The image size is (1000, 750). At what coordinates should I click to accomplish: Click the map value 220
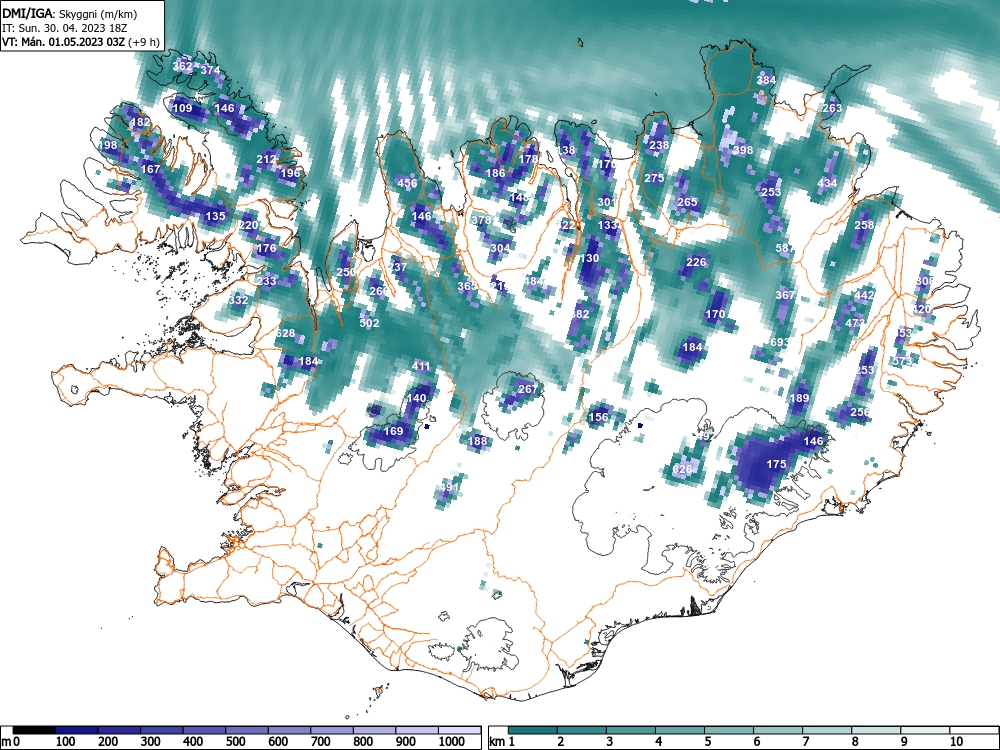click(x=248, y=225)
